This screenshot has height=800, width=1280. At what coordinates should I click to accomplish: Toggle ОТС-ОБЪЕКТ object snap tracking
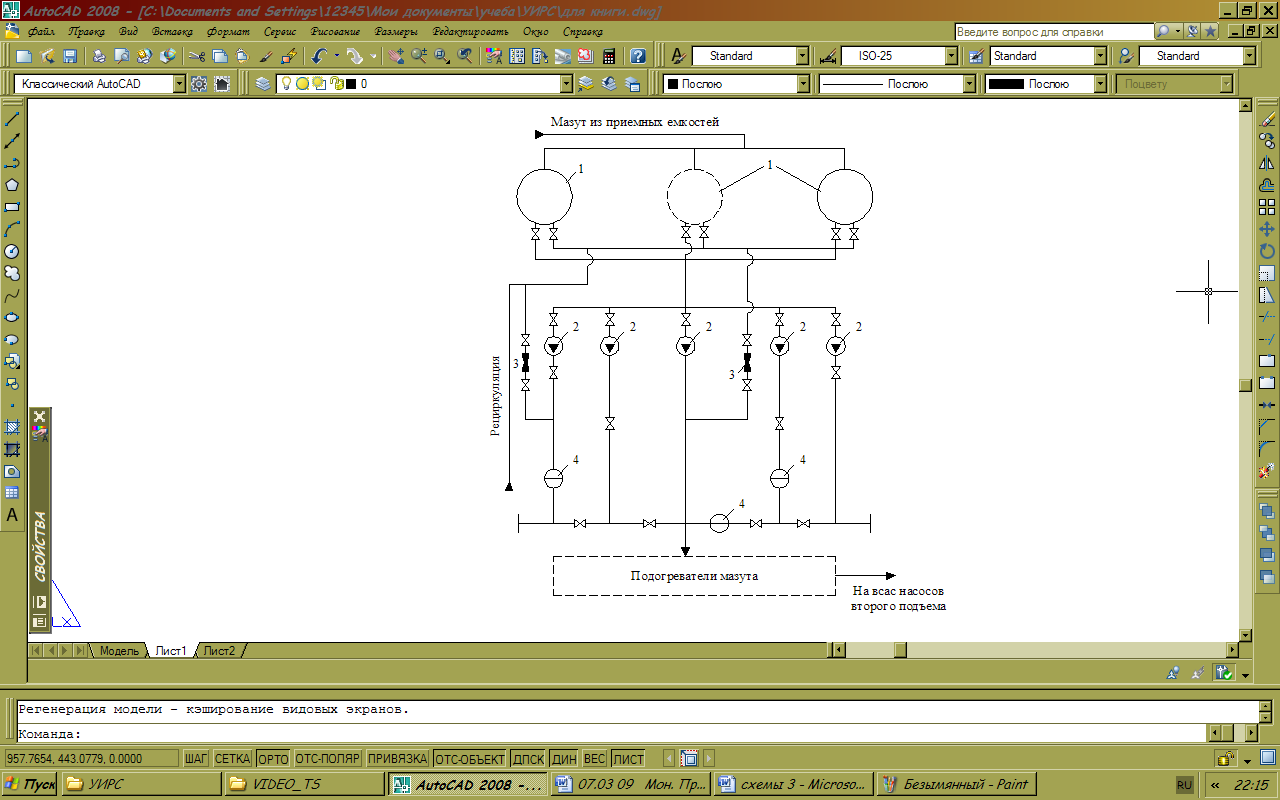pyautogui.click(x=470, y=759)
